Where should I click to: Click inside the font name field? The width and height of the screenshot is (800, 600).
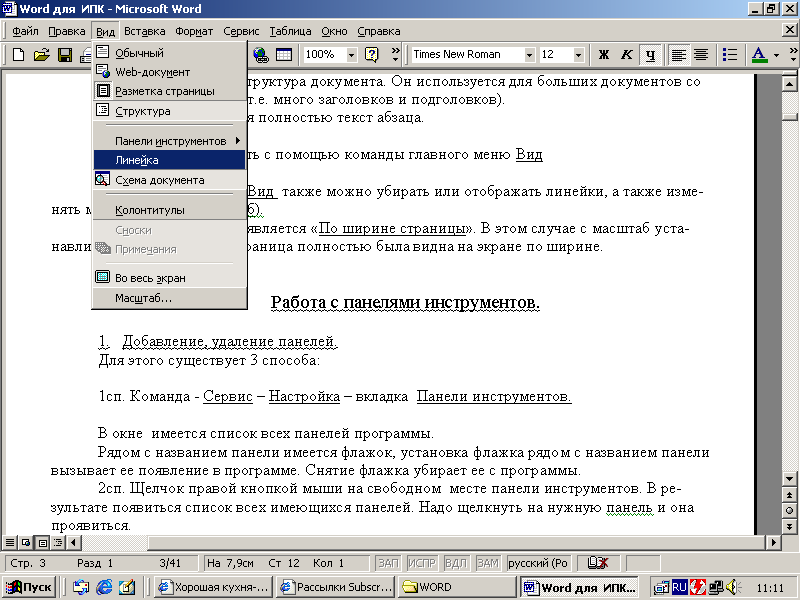pyautogui.click(x=467, y=54)
